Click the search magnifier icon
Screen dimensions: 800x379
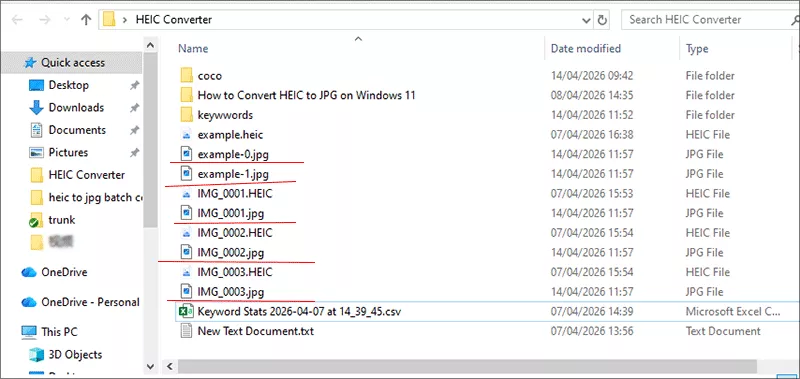click(794, 20)
